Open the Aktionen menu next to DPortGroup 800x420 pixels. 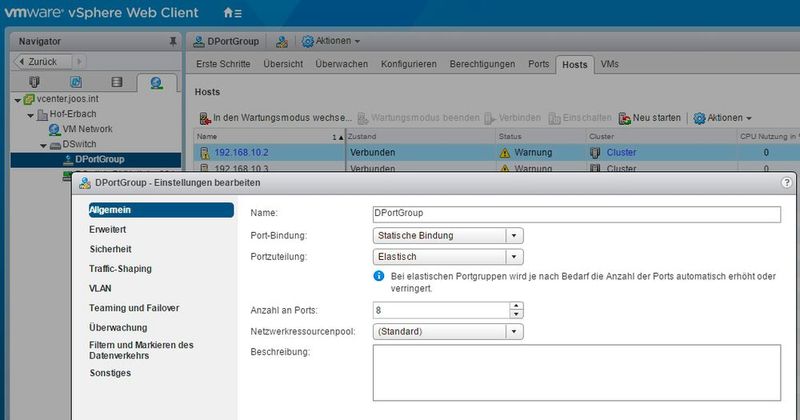click(331, 41)
